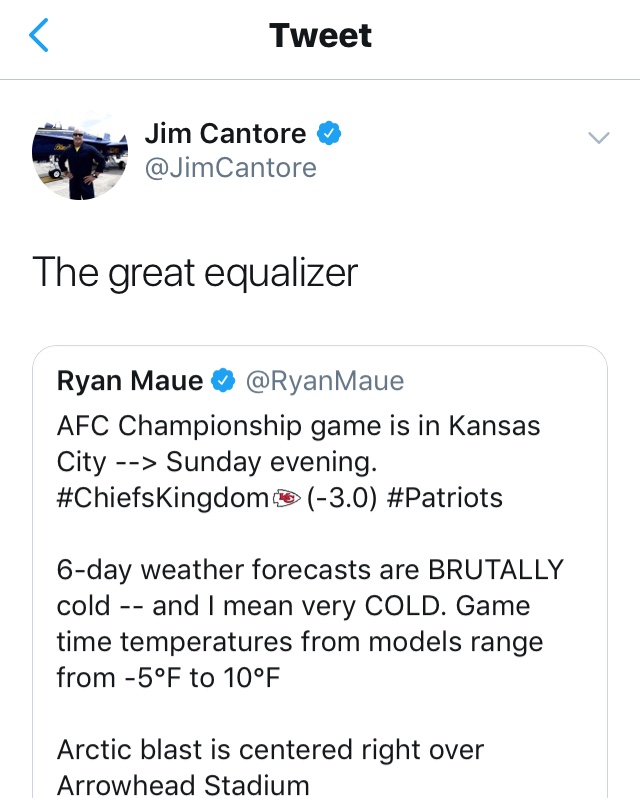
Task: Open the Jim Cantore display name
Action: [227, 133]
